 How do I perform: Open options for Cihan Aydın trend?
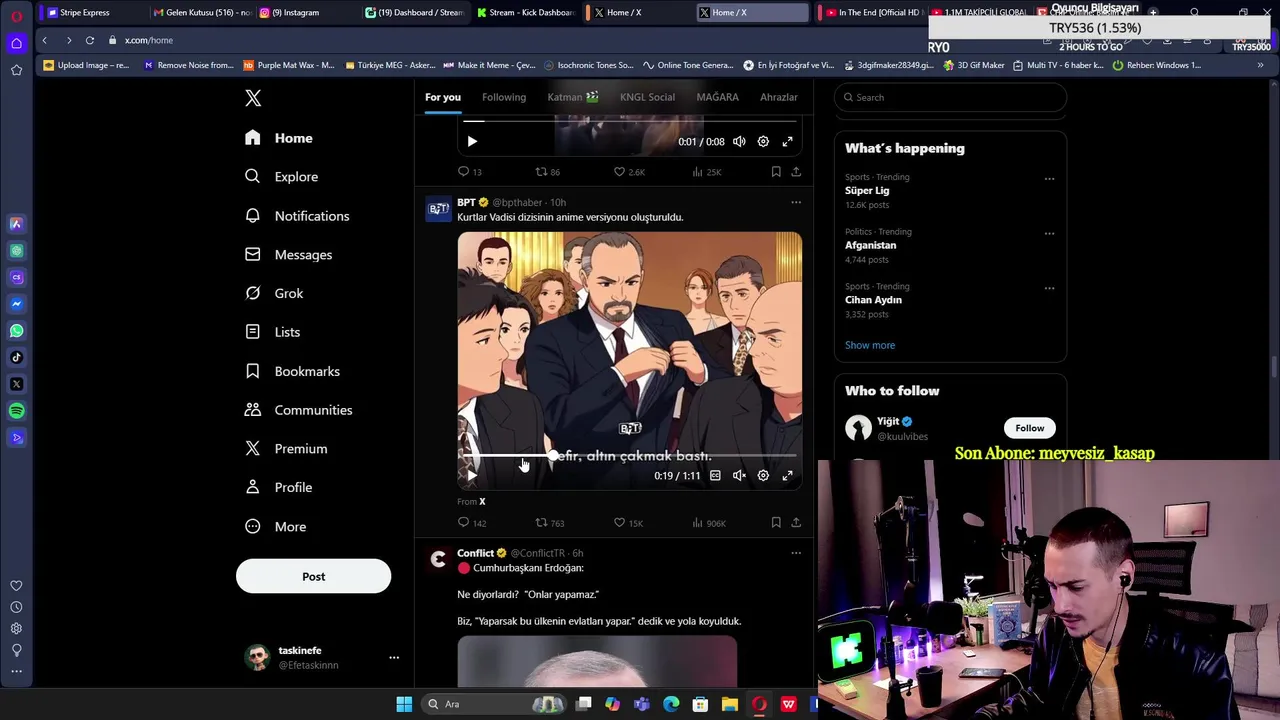click(1049, 288)
